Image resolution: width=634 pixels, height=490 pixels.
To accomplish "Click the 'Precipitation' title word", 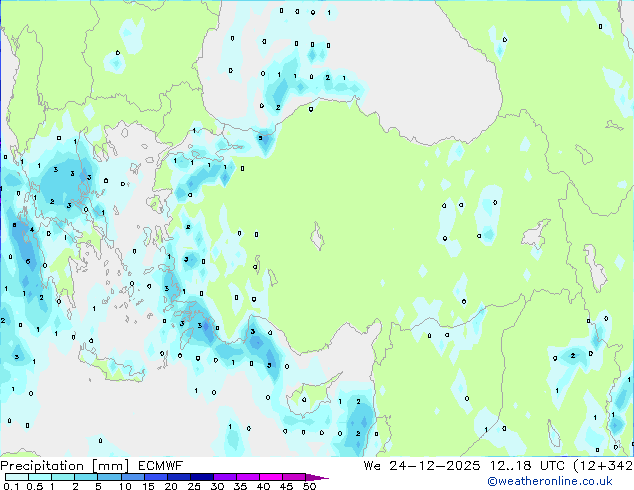I will 42,466.
